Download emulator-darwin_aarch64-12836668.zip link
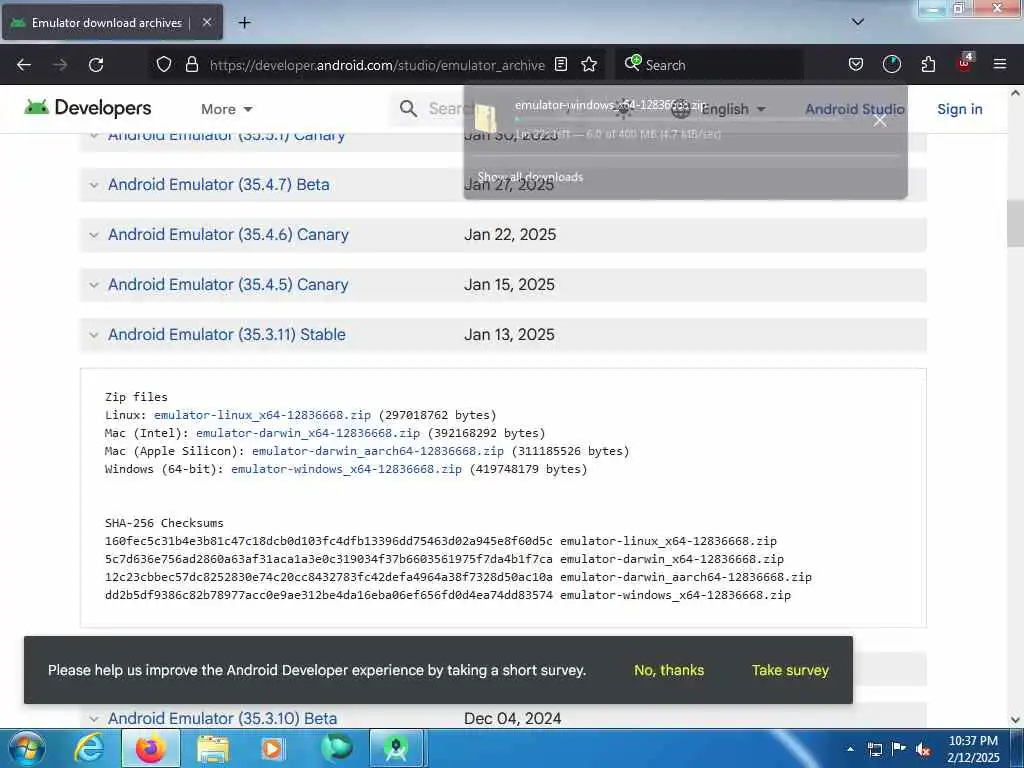The height and width of the screenshot is (768, 1024). pos(377,451)
